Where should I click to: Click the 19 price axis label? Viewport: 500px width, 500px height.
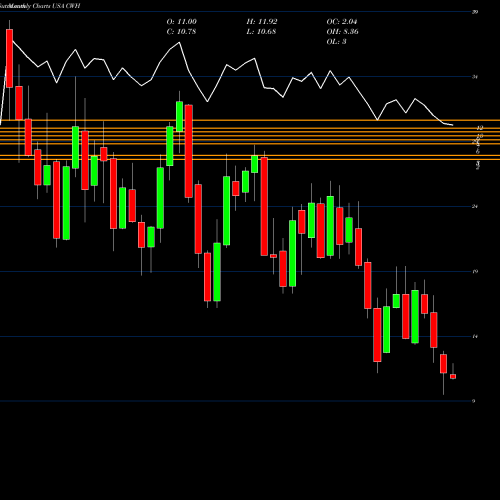click(475, 272)
